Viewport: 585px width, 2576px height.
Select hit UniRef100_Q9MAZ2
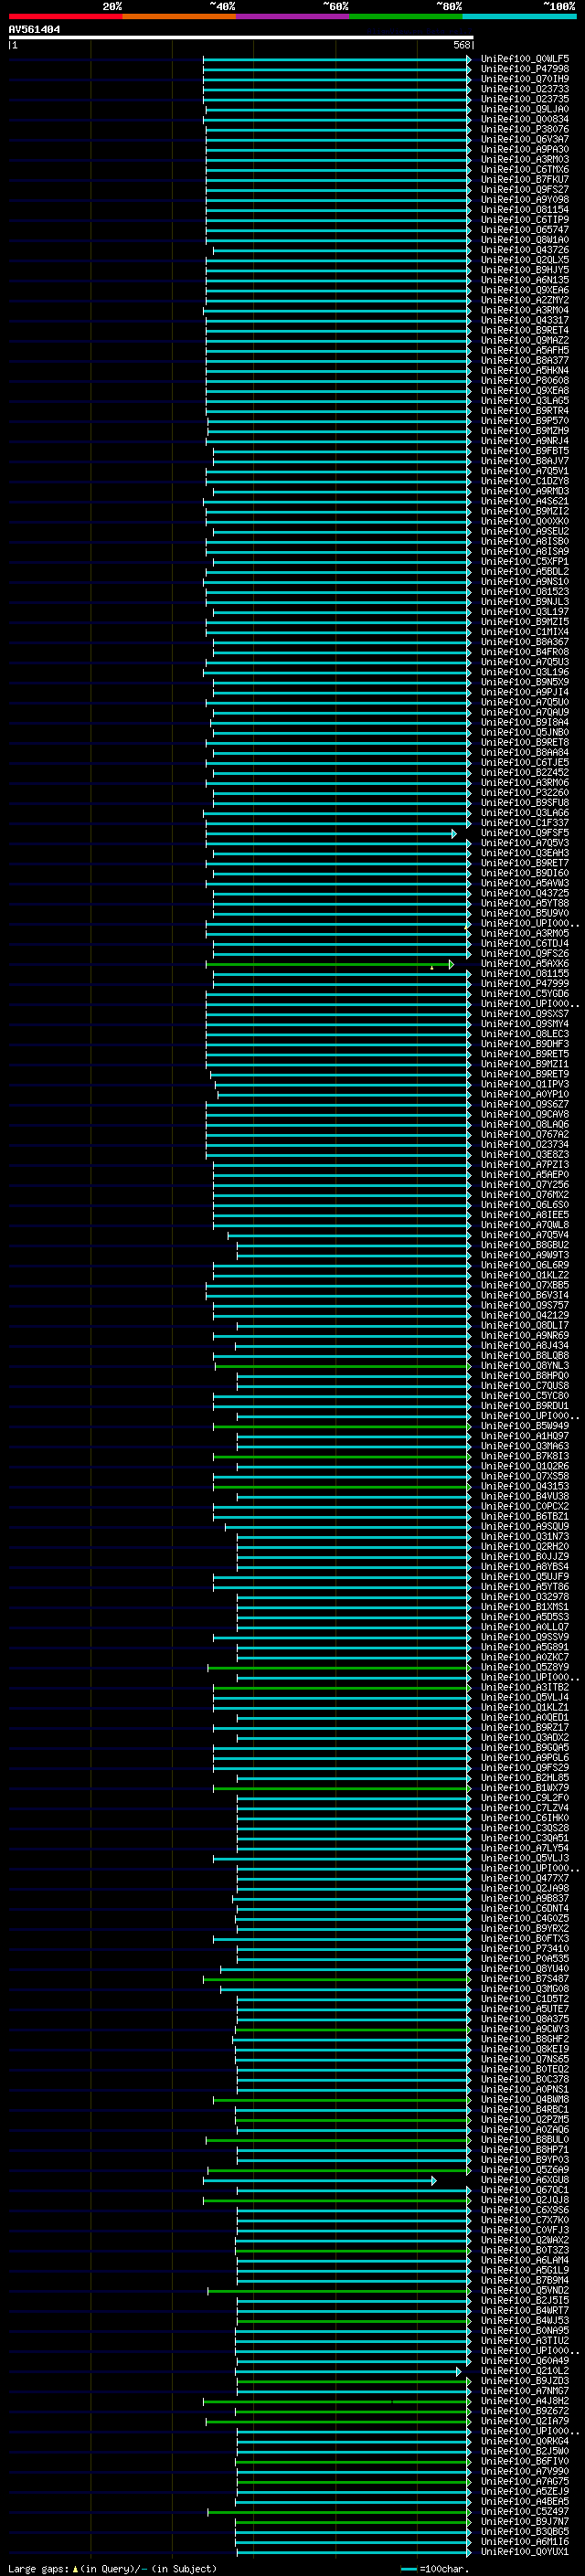524,340
